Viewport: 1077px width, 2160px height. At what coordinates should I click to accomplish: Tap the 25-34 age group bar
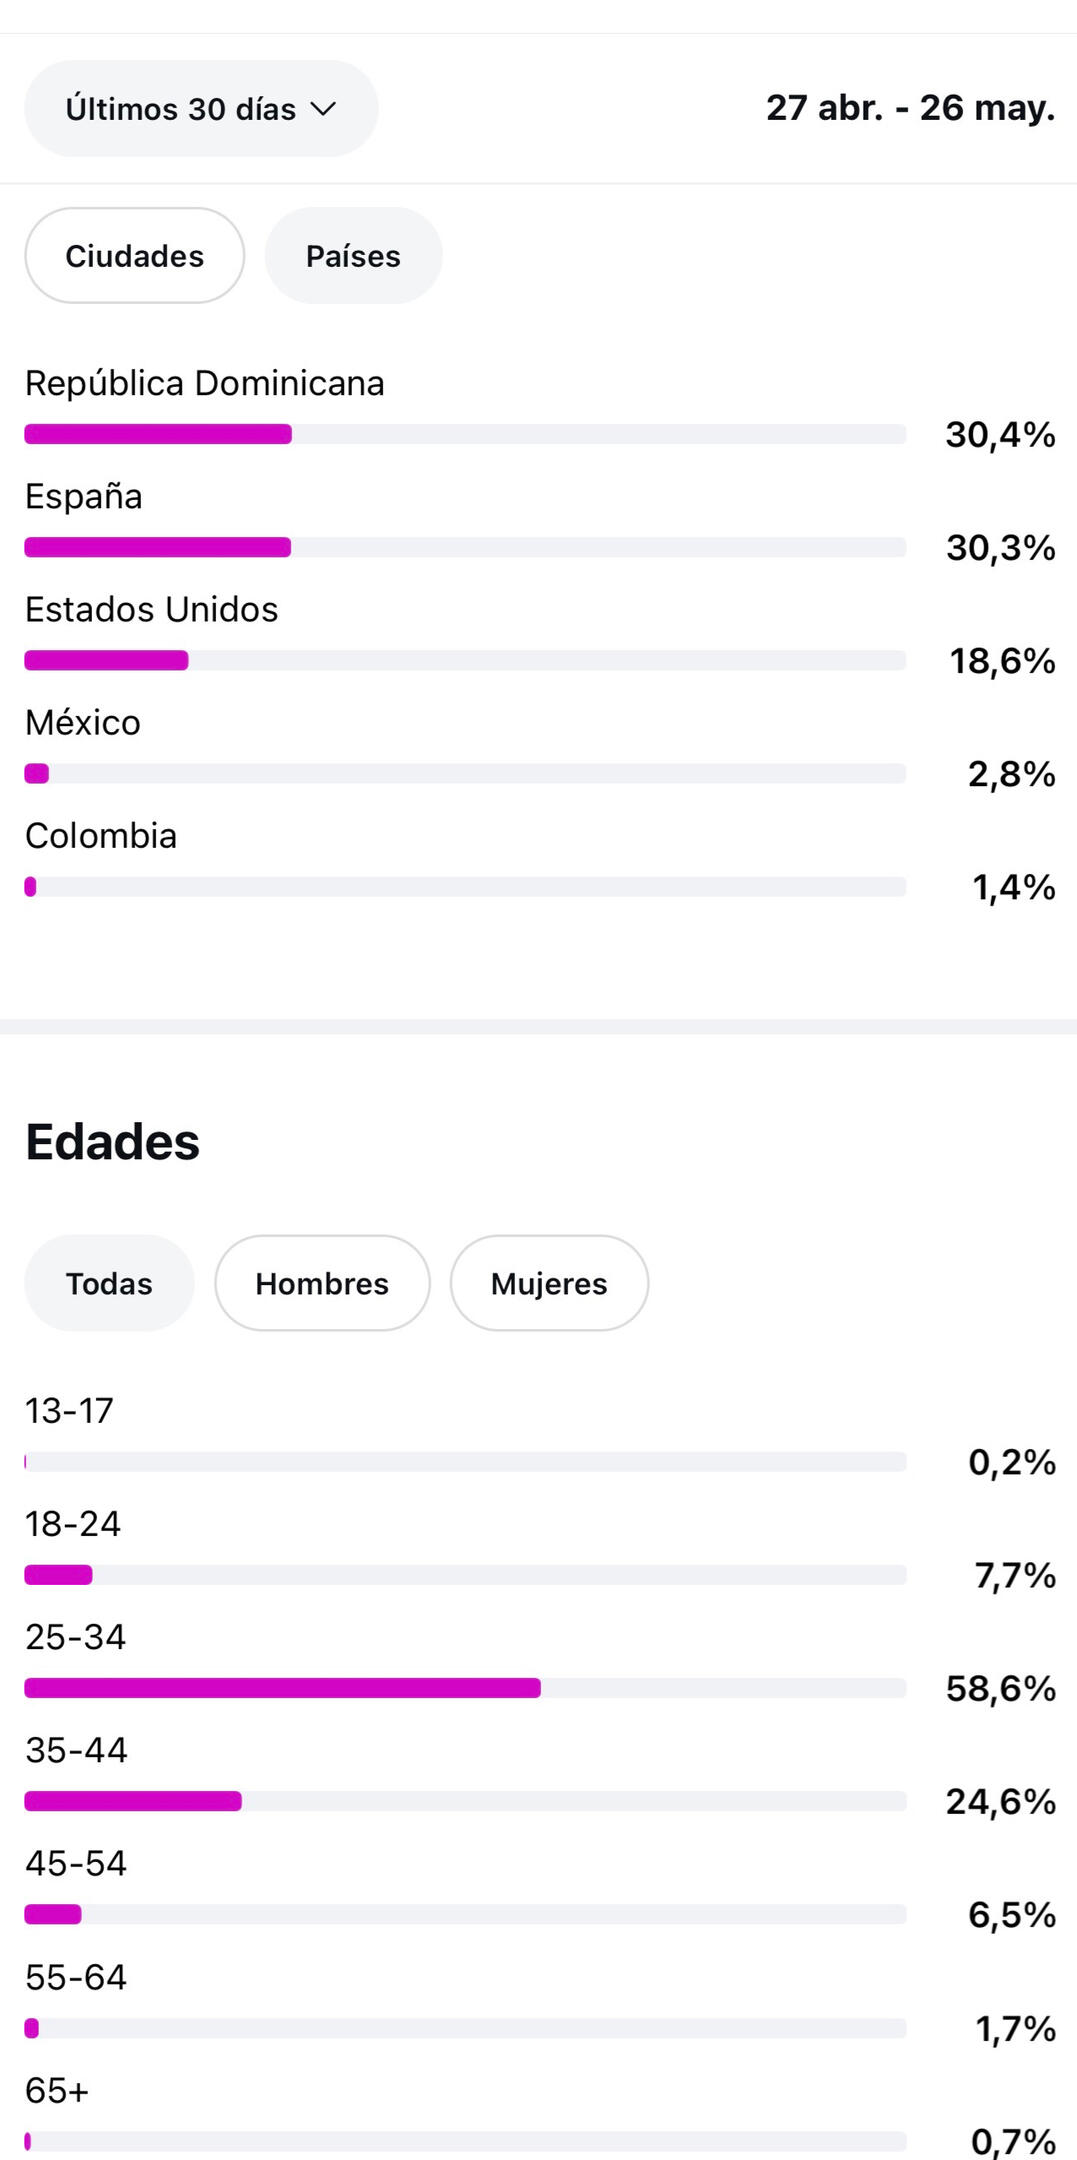(x=465, y=1688)
